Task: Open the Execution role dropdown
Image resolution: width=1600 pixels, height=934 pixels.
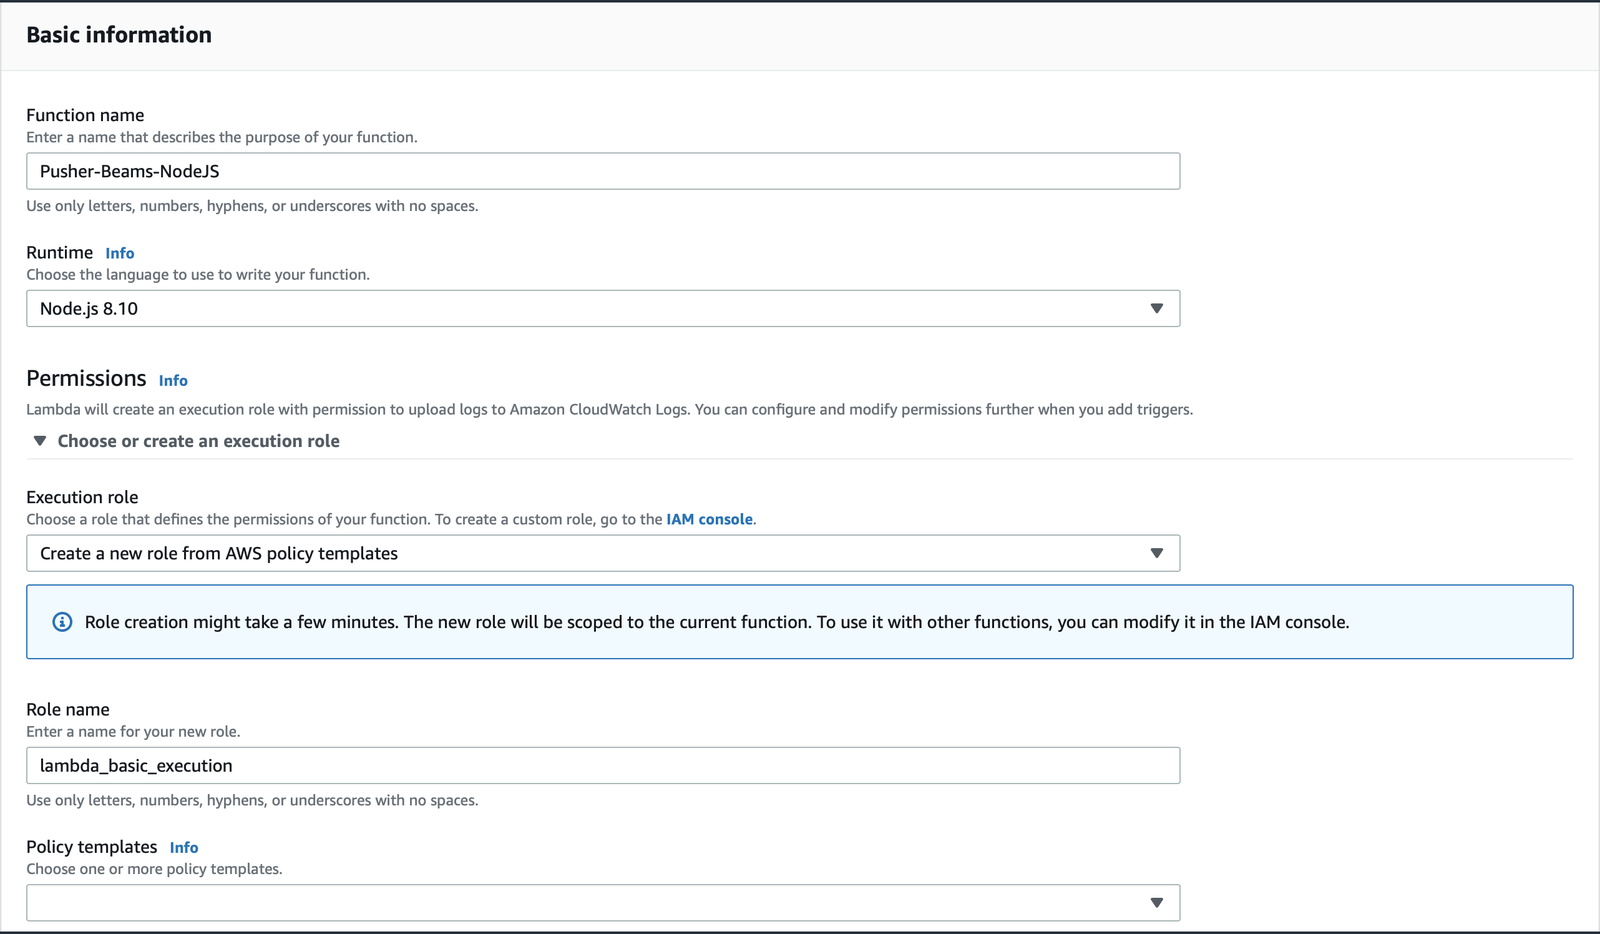Action: [x=603, y=553]
